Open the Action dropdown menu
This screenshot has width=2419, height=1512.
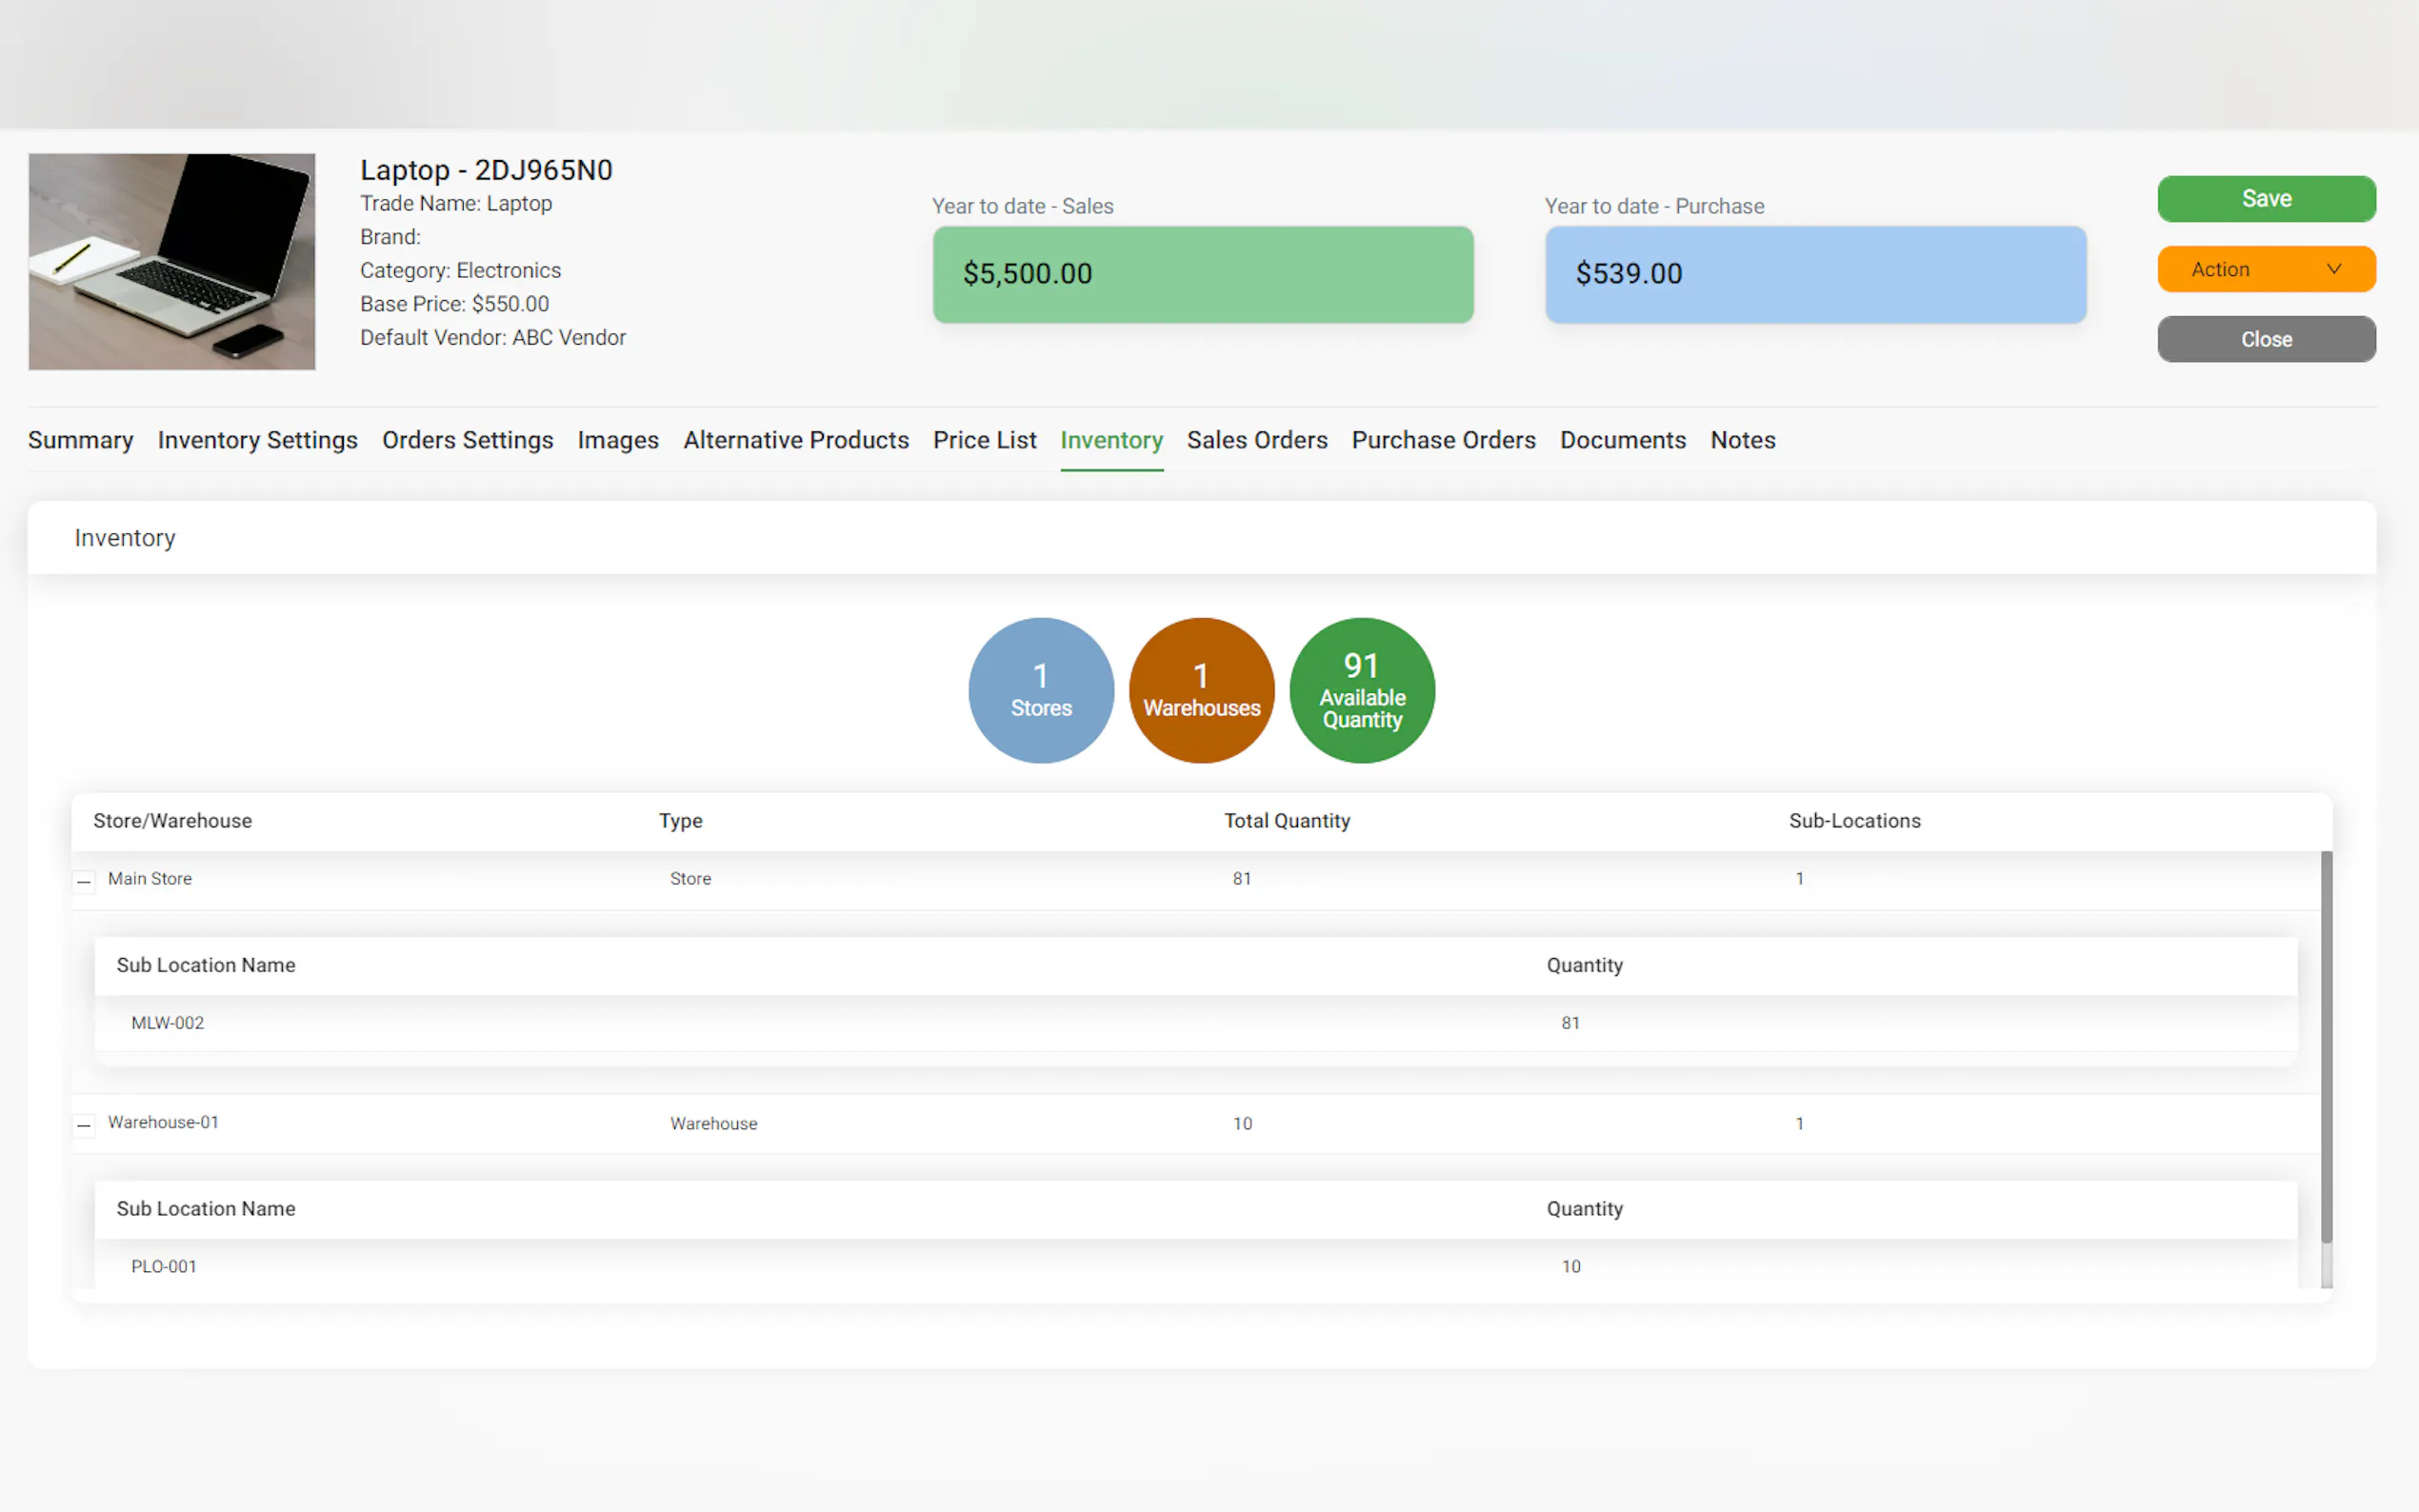pyautogui.click(x=2265, y=269)
